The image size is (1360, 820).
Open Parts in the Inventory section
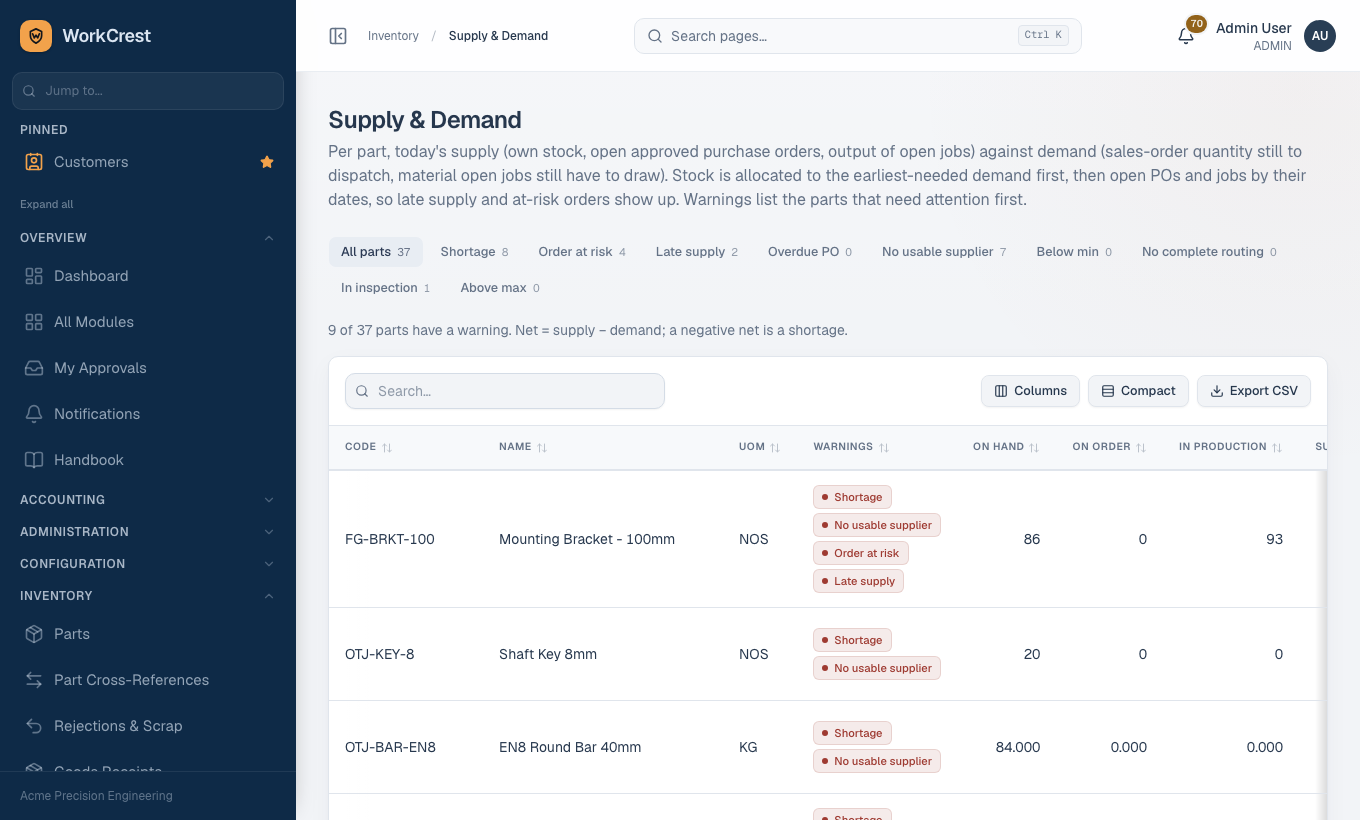pos(148,634)
